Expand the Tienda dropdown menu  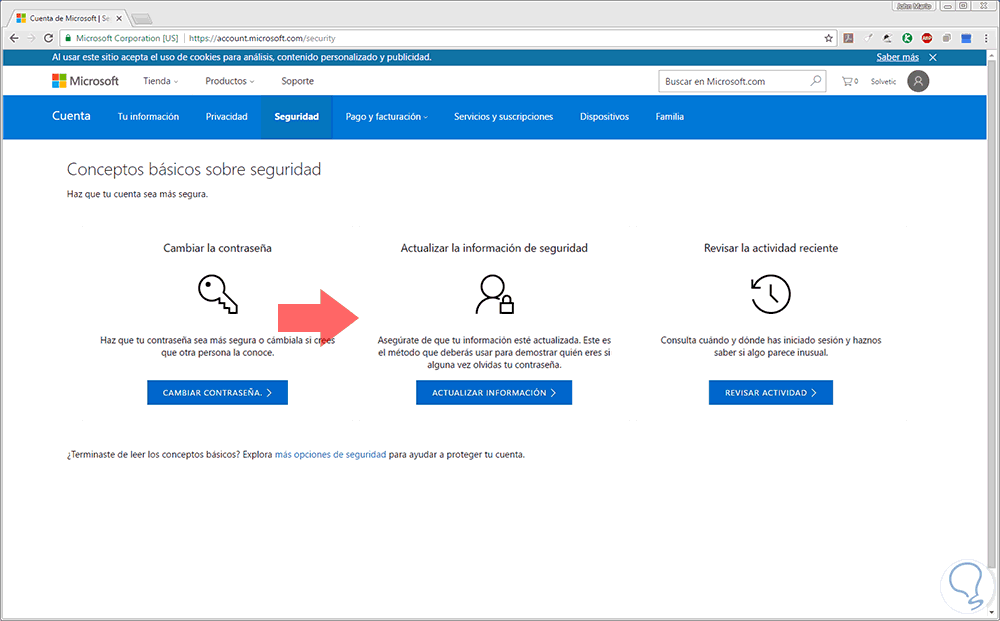pyautogui.click(x=161, y=81)
